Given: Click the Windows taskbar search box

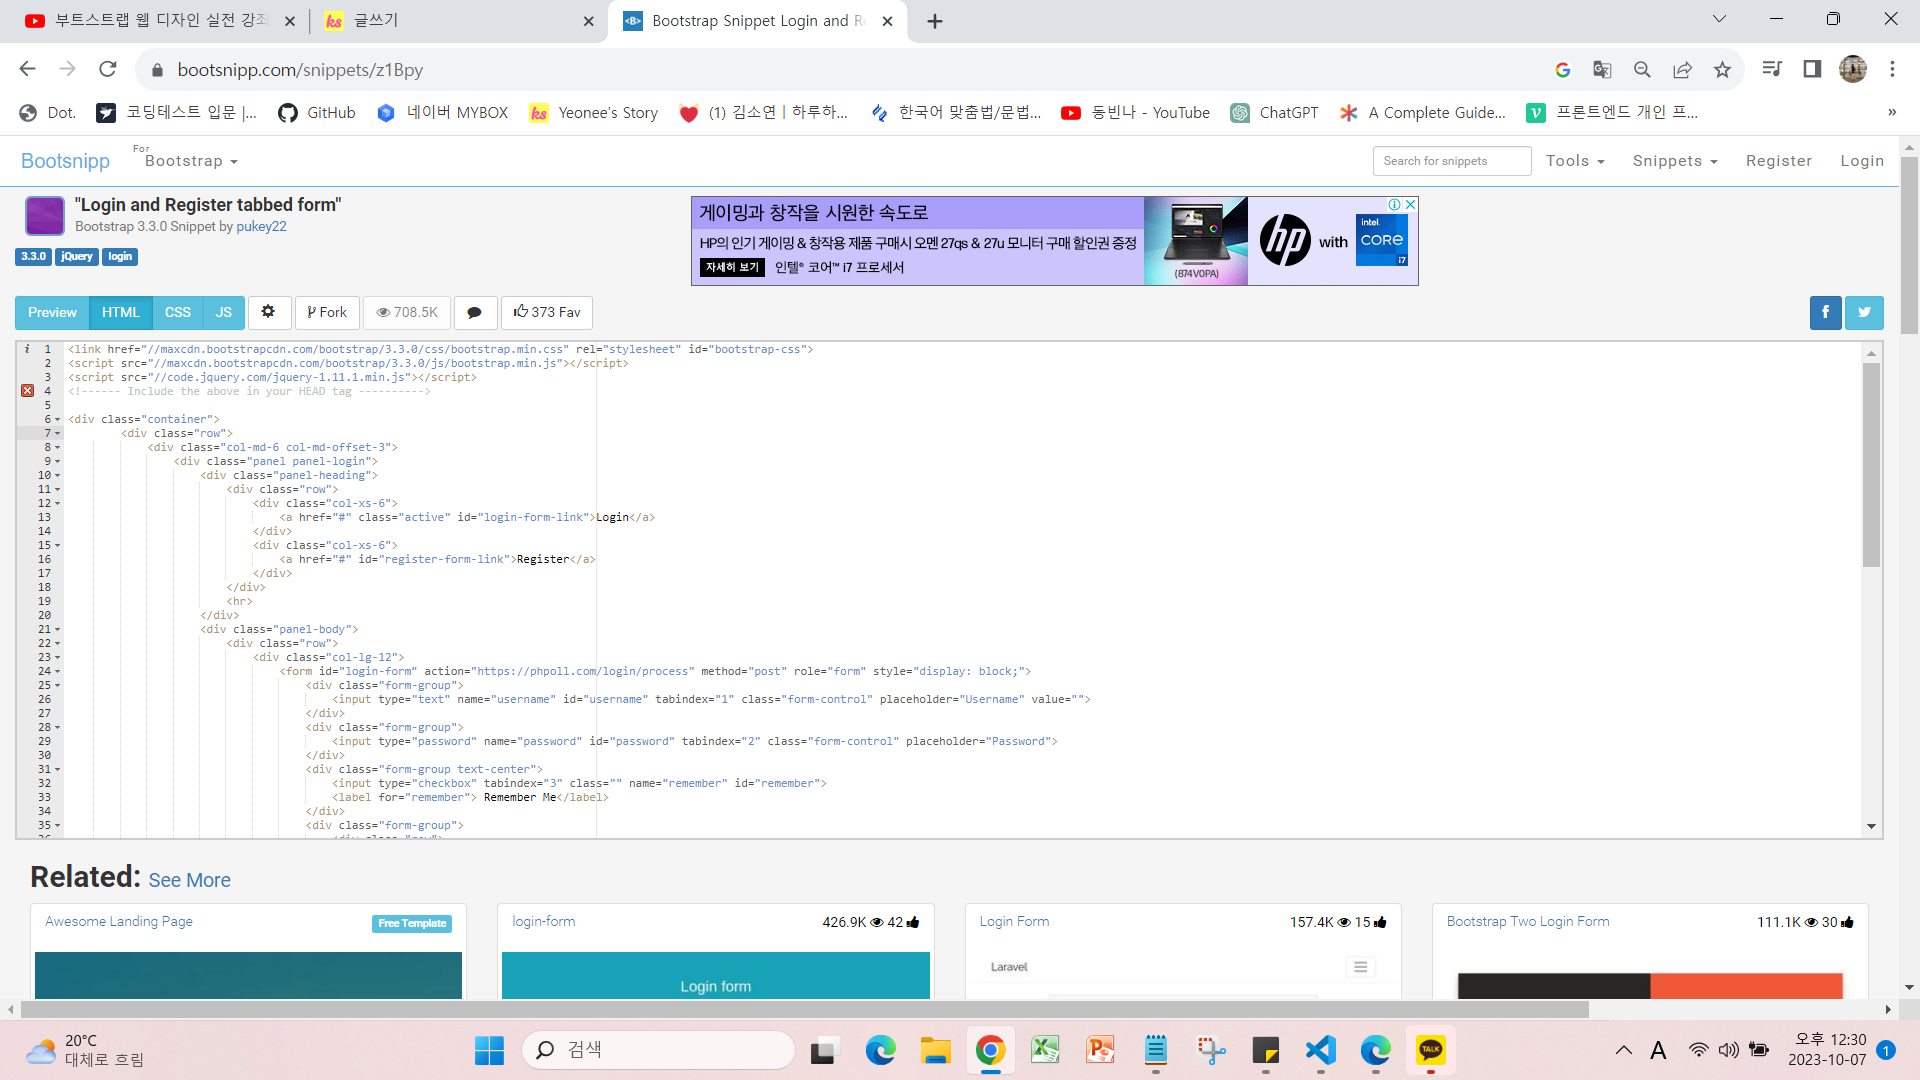Looking at the screenshot, I should pyautogui.click(x=658, y=1050).
